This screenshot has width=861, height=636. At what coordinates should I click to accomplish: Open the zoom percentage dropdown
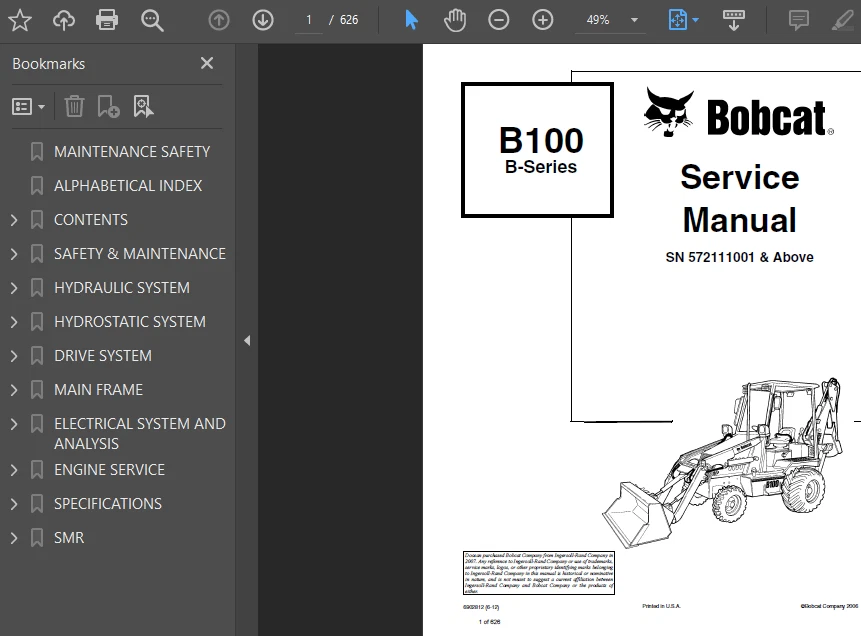[632, 19]
